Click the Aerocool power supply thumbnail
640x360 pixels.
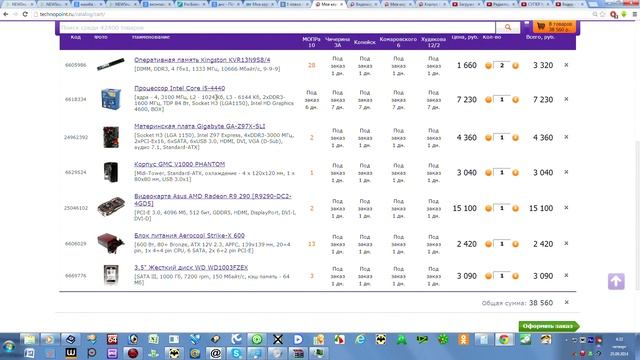click(x=111, y=243)
